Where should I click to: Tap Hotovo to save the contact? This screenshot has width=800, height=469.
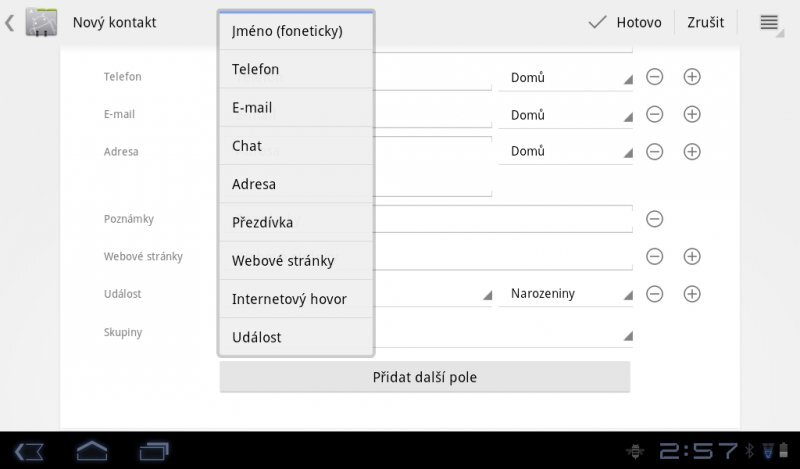626,22
